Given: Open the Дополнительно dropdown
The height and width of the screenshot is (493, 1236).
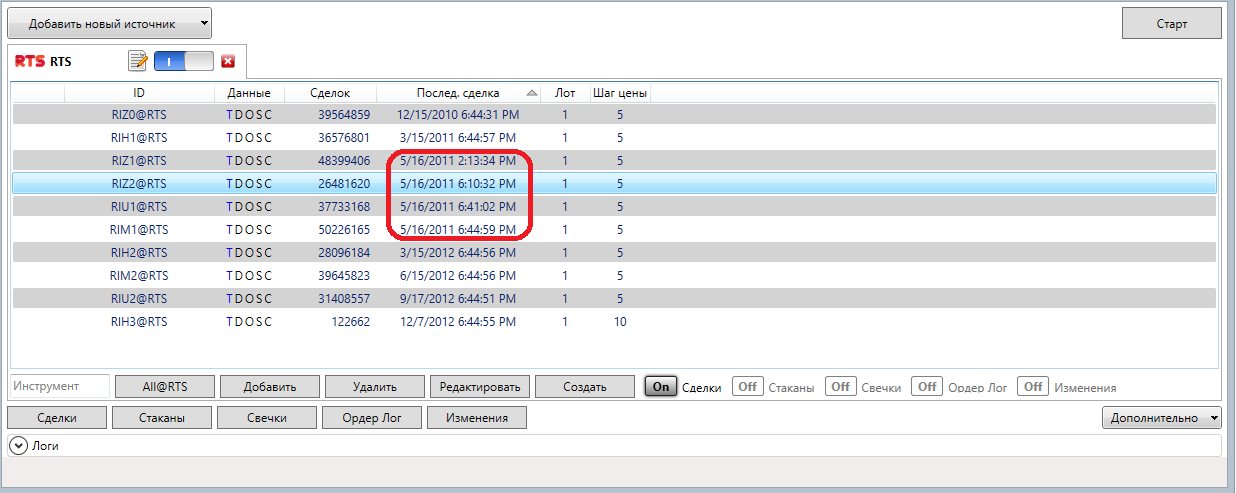Looking at the screenshot, I should coord(1162,418).
